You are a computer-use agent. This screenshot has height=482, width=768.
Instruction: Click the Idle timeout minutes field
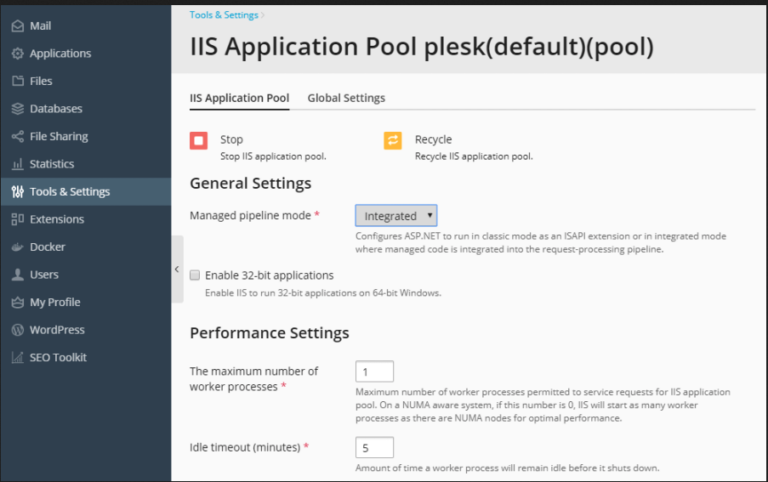tap(374, 447)
